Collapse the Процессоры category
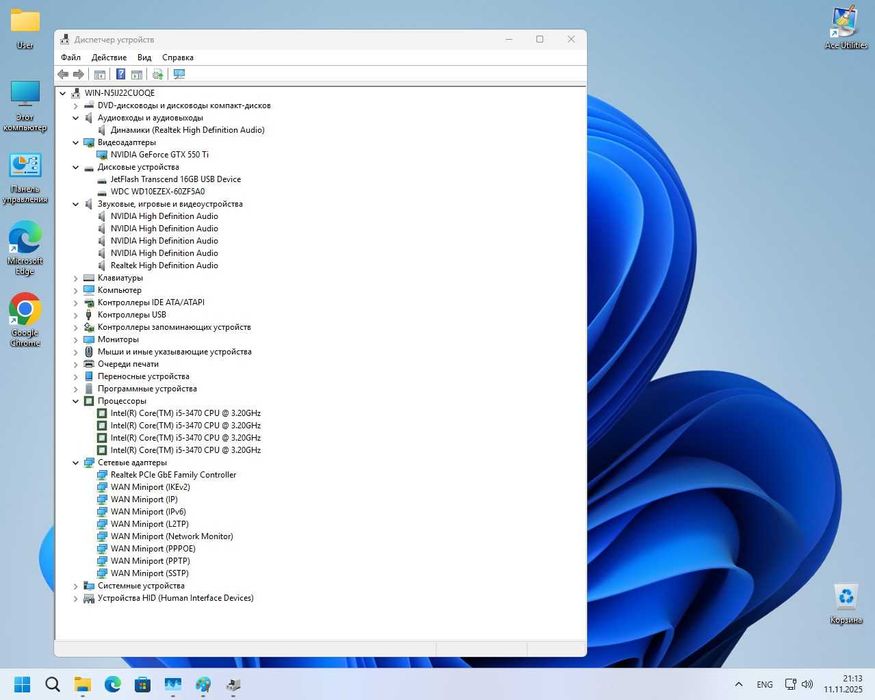875x700 pixels. tap(75, 401)
